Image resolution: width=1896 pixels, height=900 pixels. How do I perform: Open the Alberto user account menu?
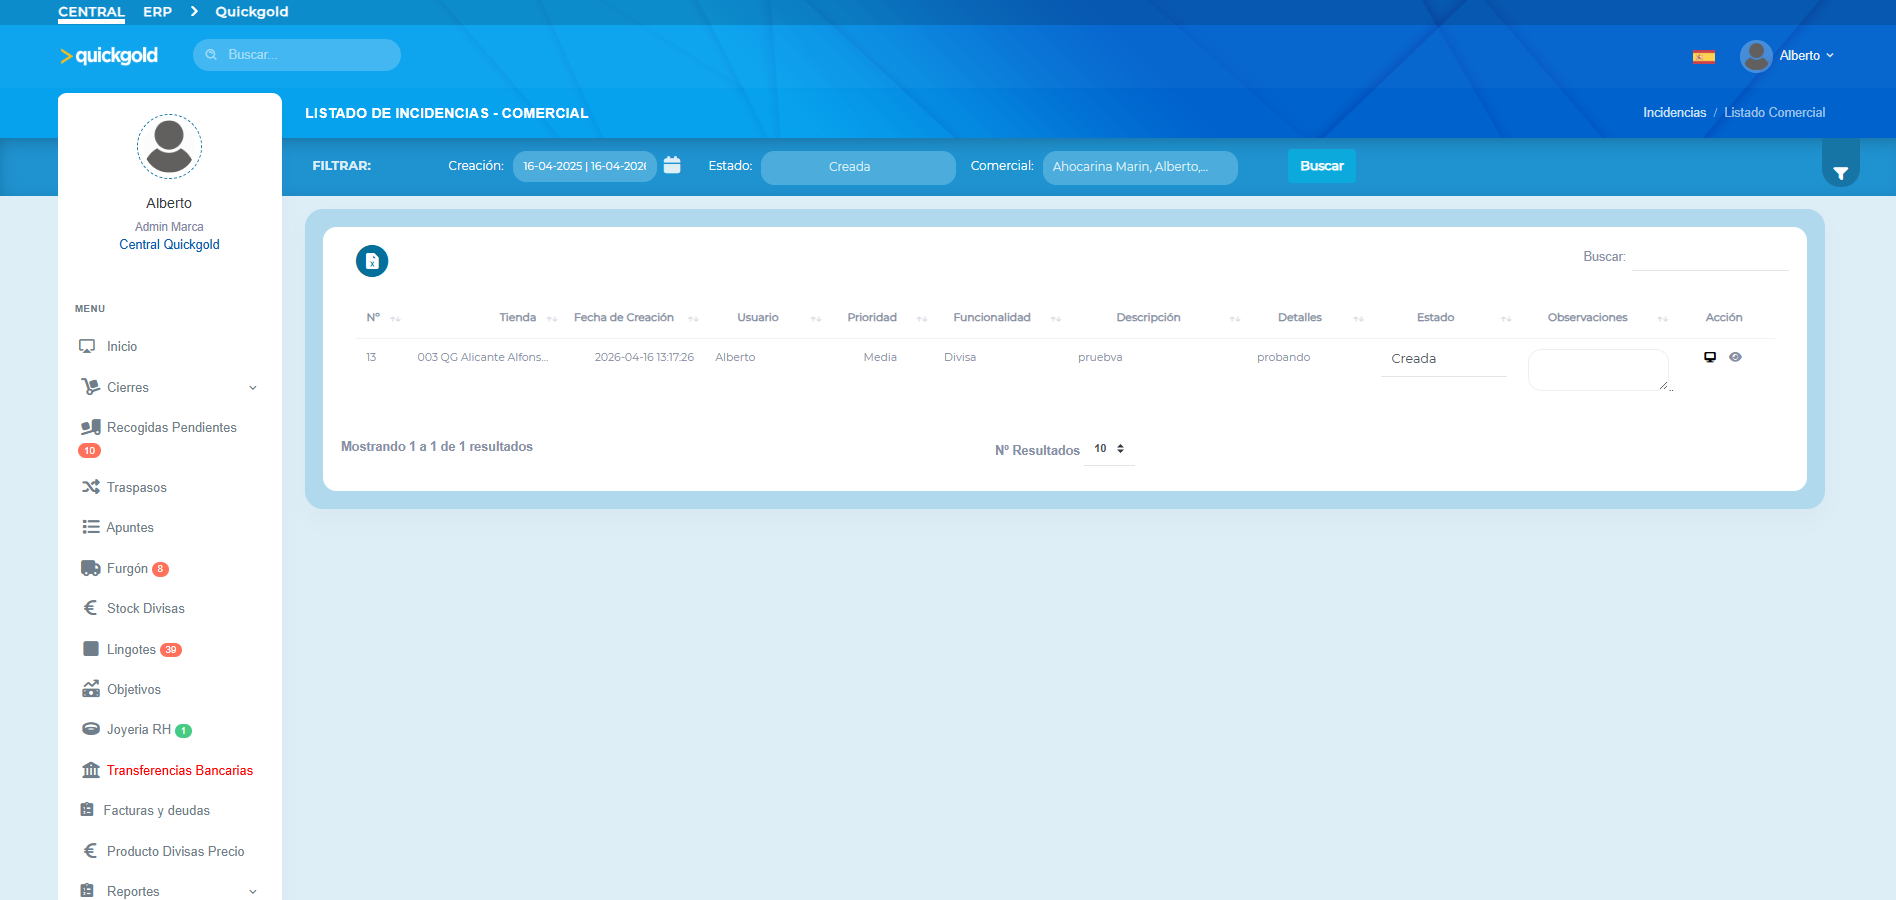(x=1788, y=56)
